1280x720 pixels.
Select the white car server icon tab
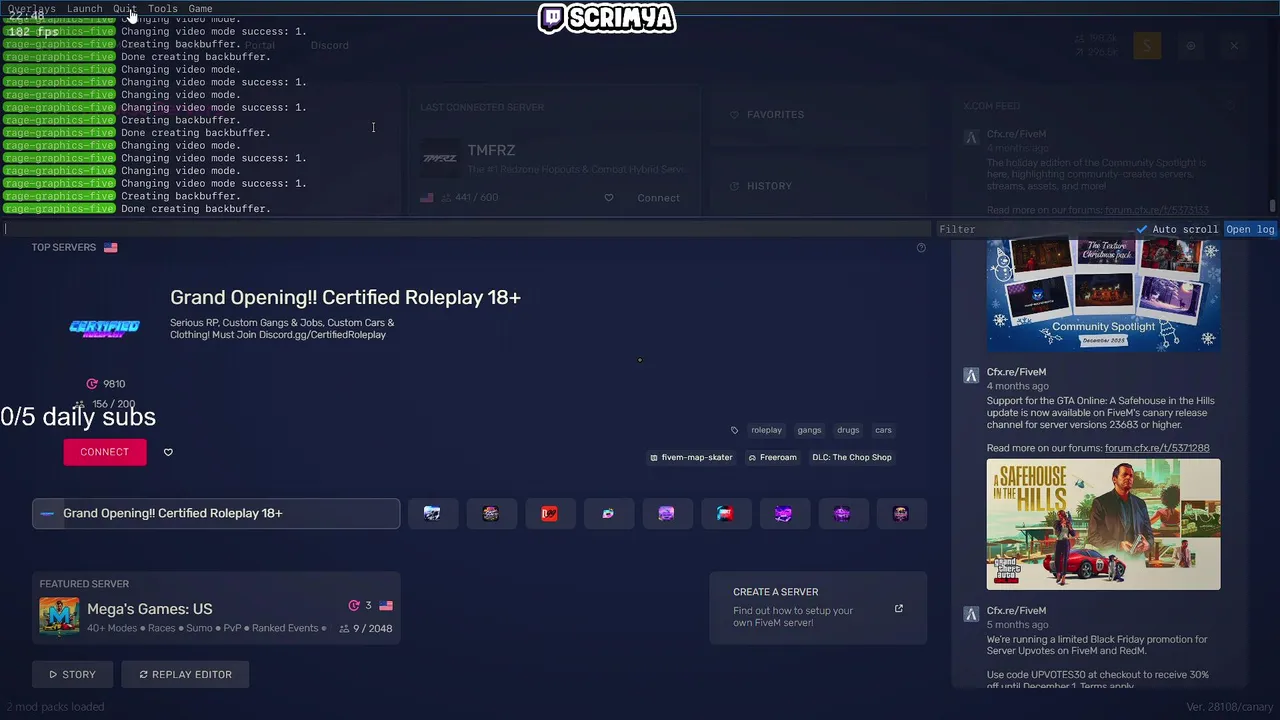tap(432, 513)
